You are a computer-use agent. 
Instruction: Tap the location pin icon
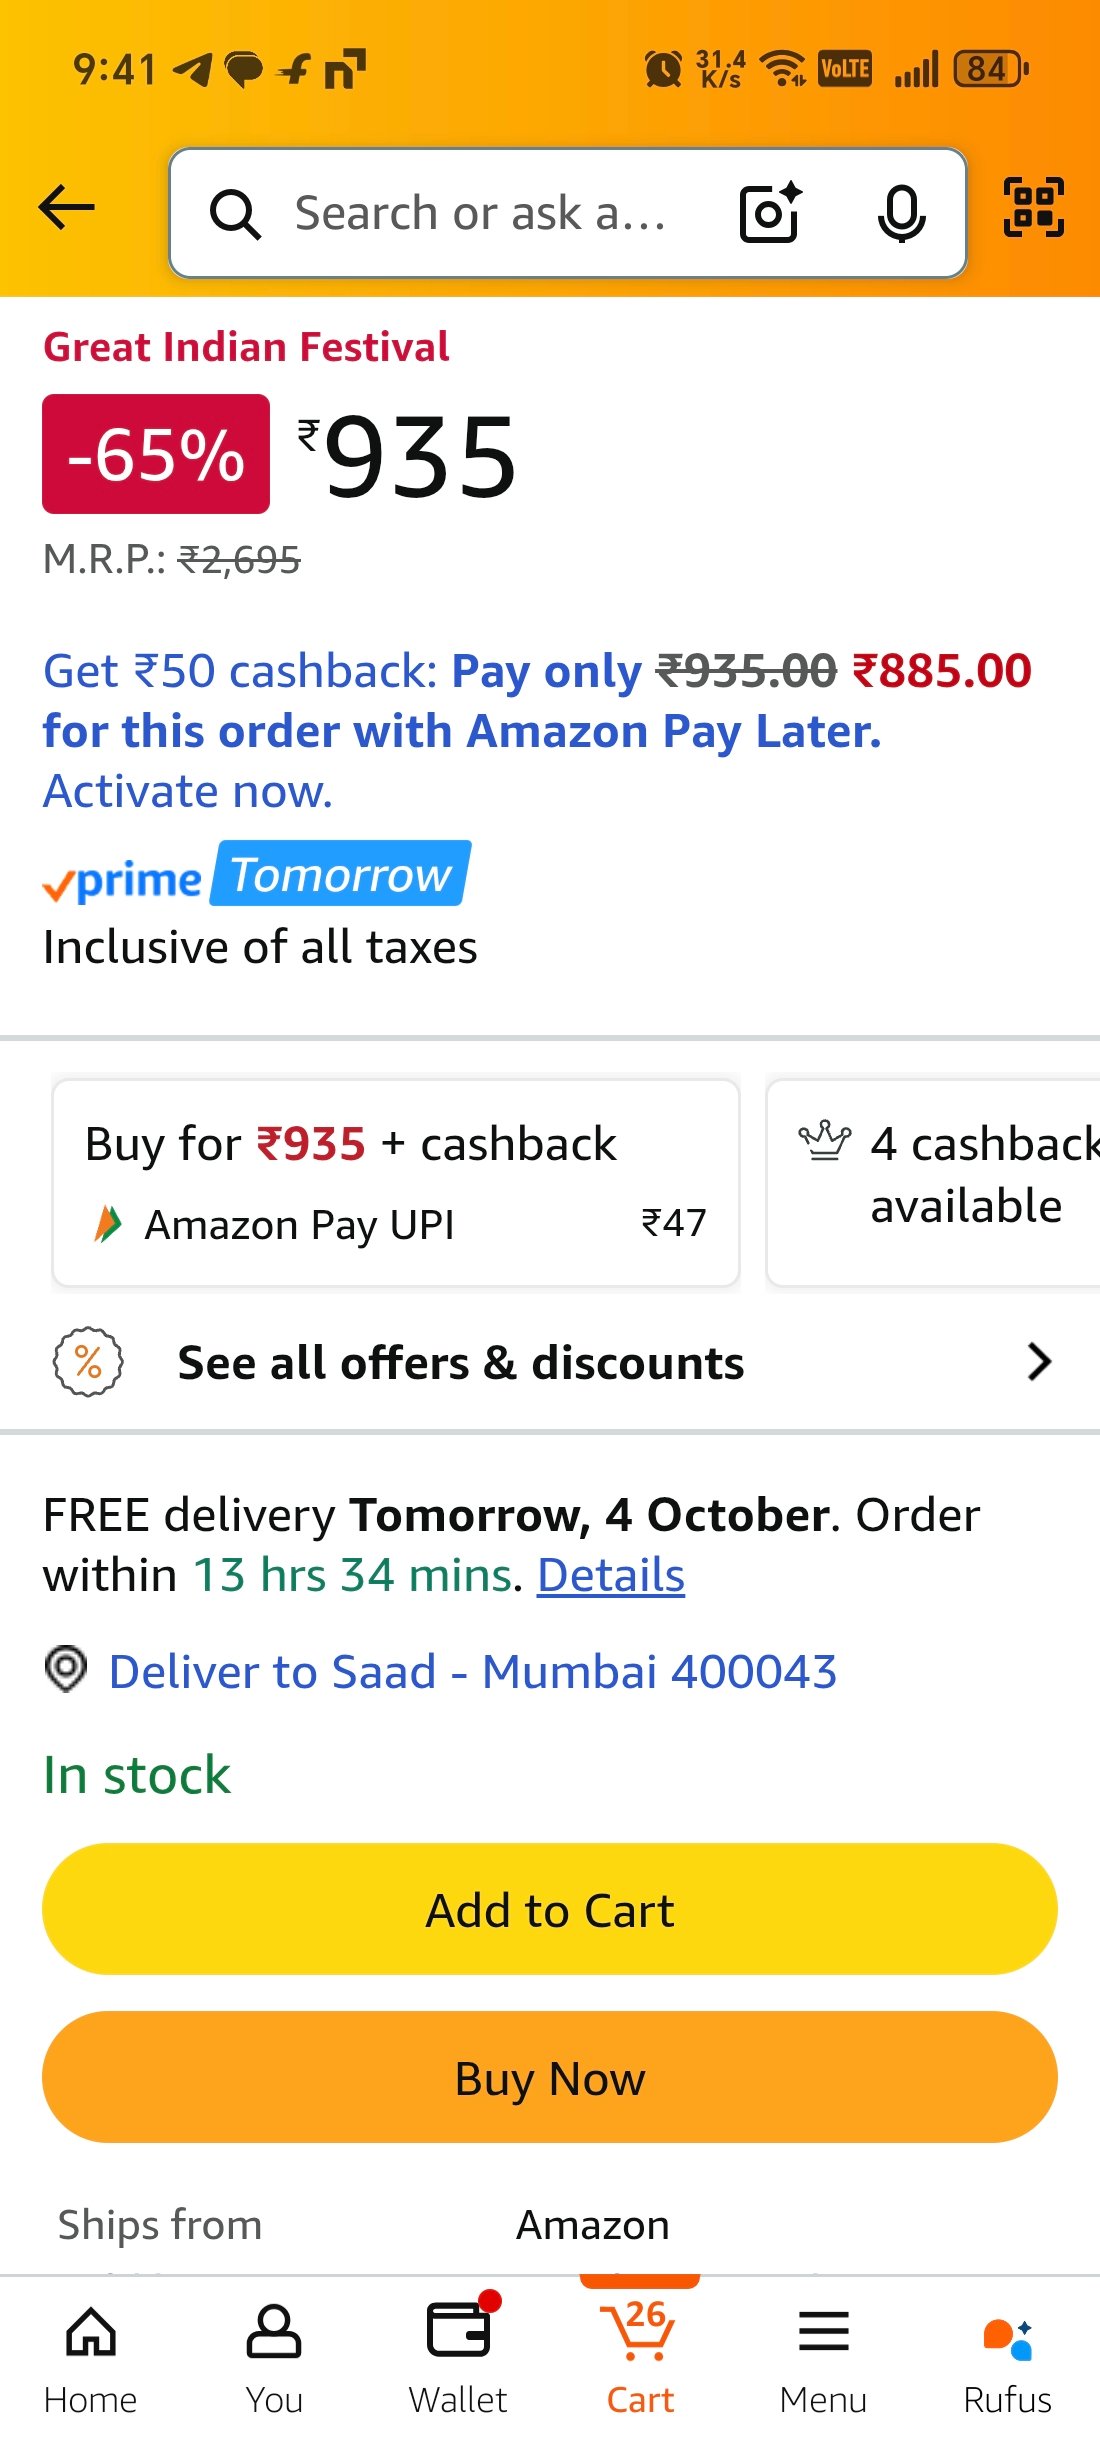point(66,1669)
